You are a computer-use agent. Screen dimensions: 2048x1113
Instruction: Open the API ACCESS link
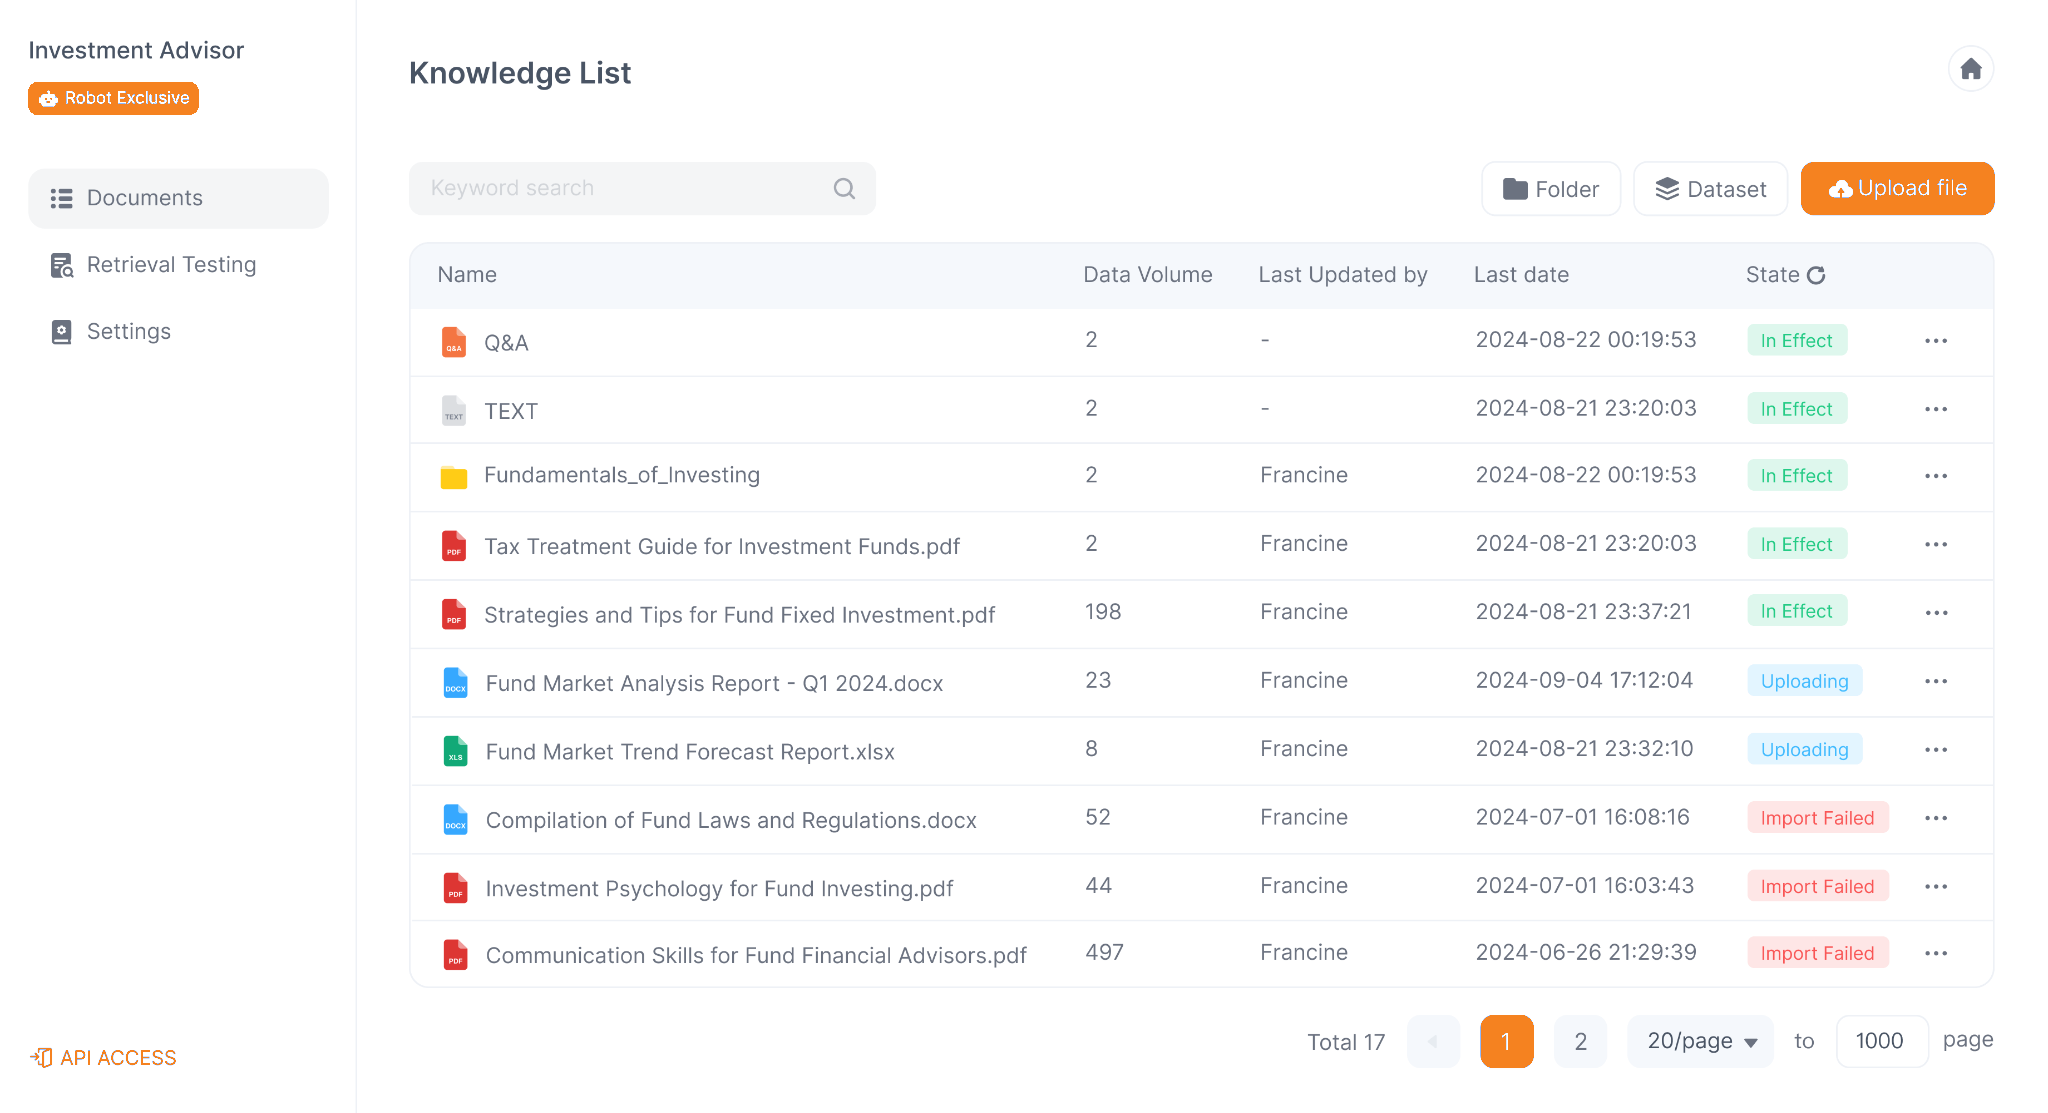click(103, 1058)
